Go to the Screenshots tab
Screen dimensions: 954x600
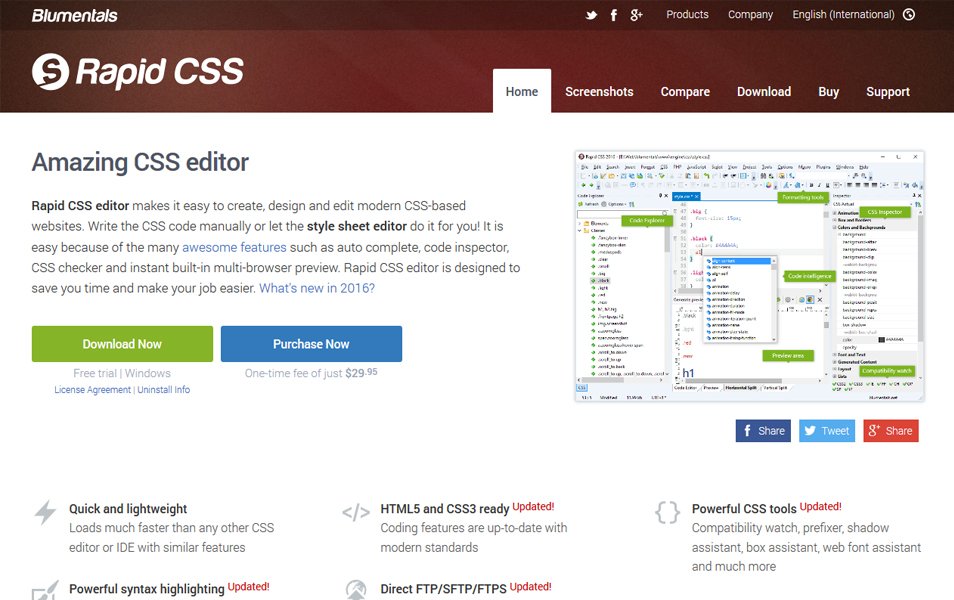pyautogui.click(x=599, y=91)
